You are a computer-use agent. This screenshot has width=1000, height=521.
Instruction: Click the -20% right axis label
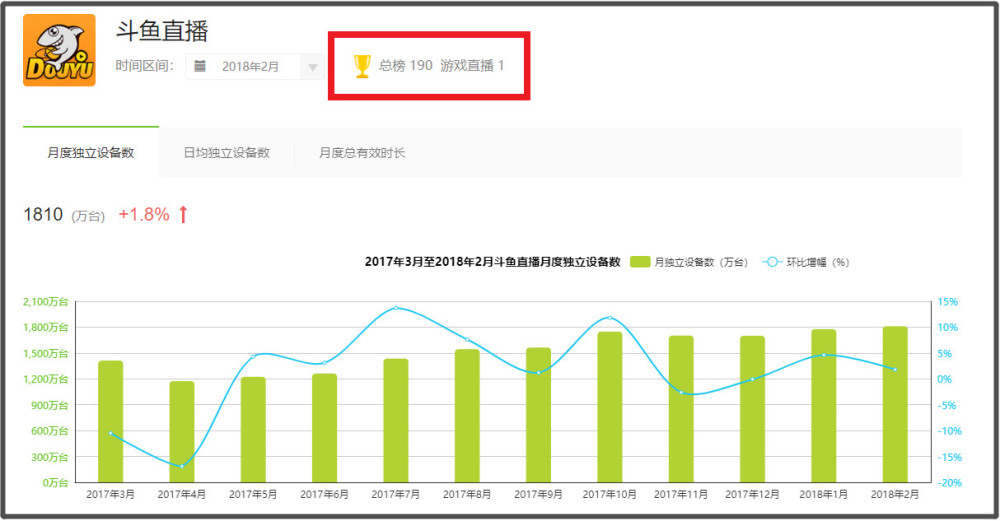coord(950,483)
